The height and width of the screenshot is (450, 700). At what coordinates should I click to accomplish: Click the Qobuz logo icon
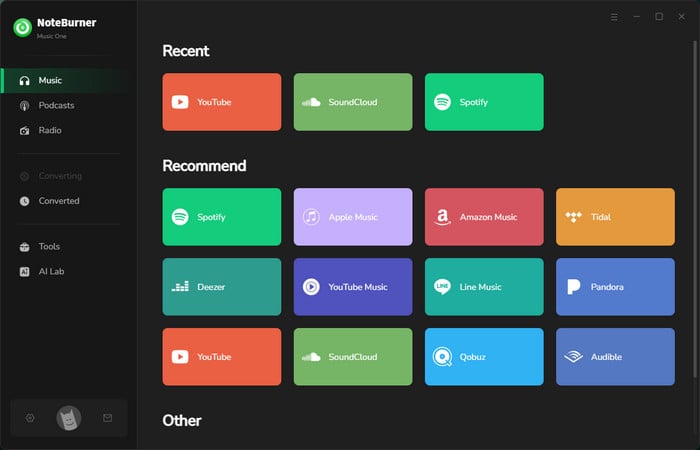442,357
